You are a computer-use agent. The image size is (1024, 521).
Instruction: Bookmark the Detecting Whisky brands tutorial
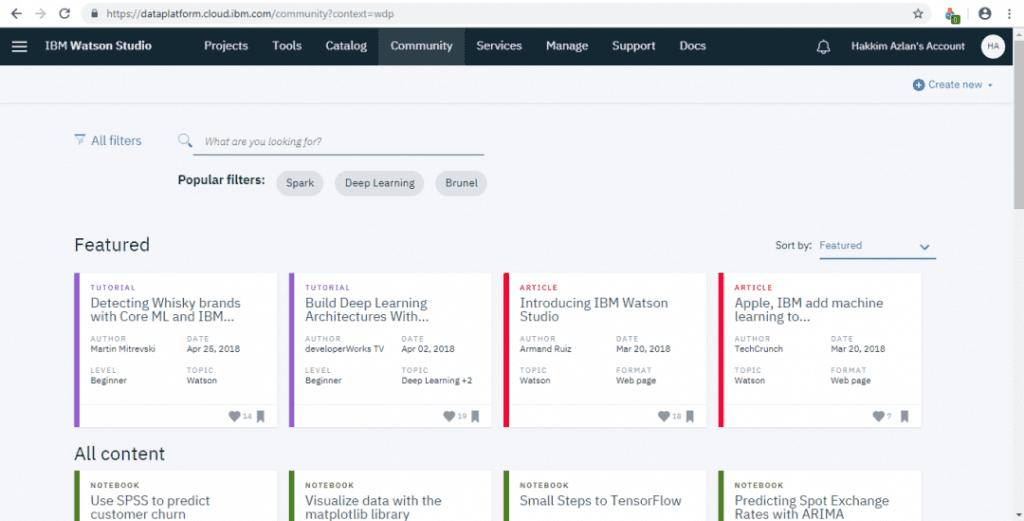[261, 416]
